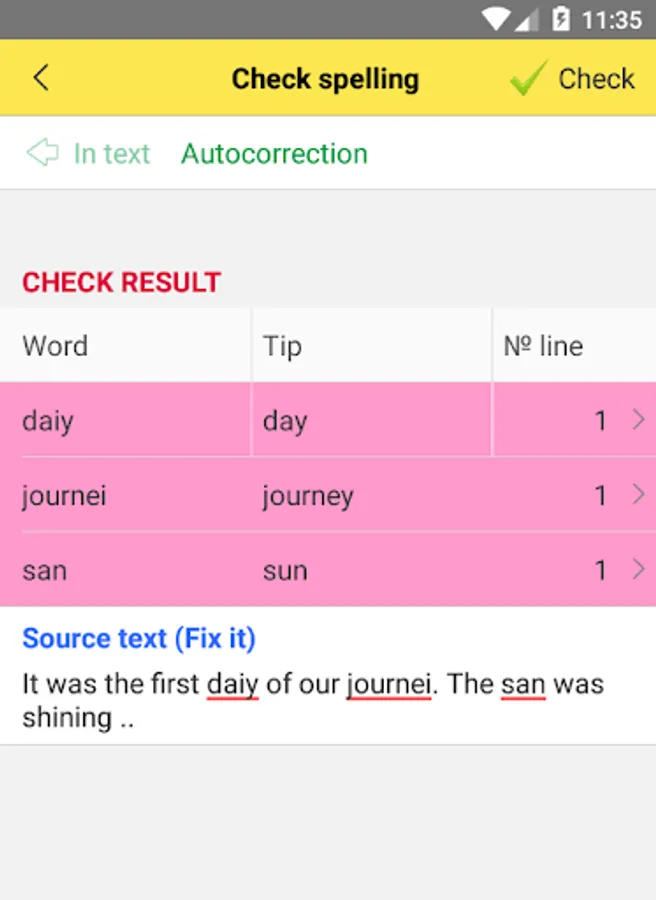This screenshot has width=656, height=900.
Task: Tap the green checkmark icon
Action: [528, 77]
